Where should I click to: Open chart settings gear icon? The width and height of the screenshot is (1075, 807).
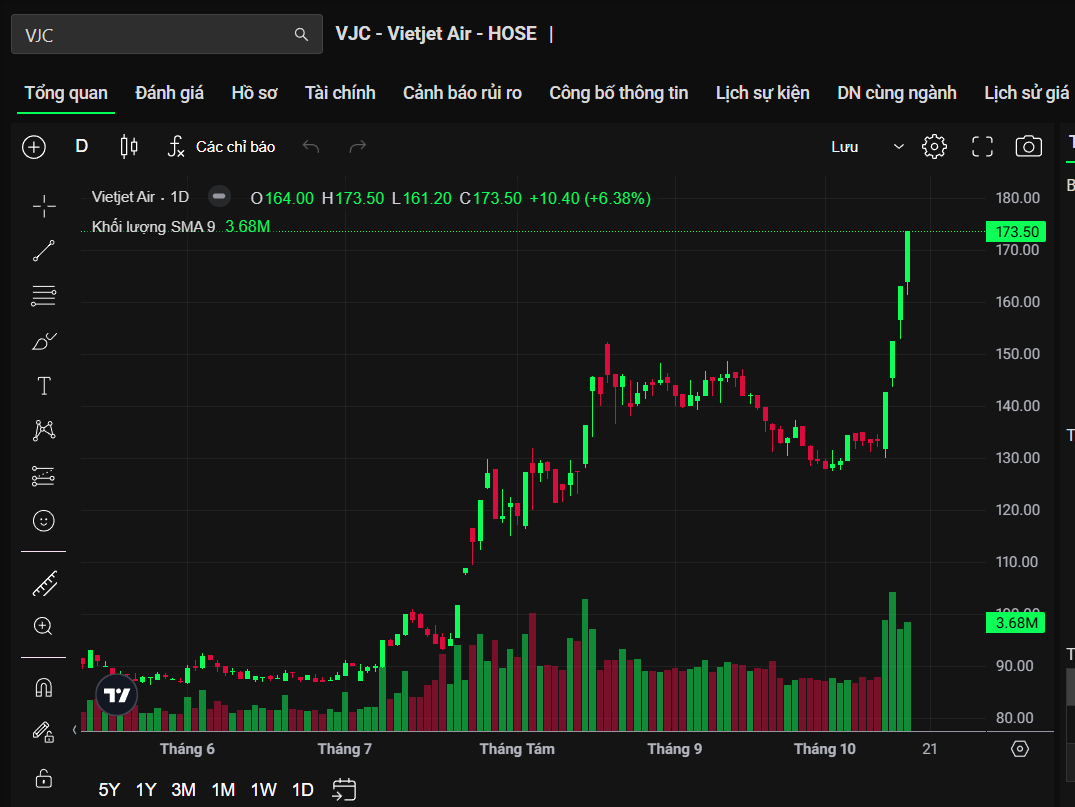click(934, 147)
